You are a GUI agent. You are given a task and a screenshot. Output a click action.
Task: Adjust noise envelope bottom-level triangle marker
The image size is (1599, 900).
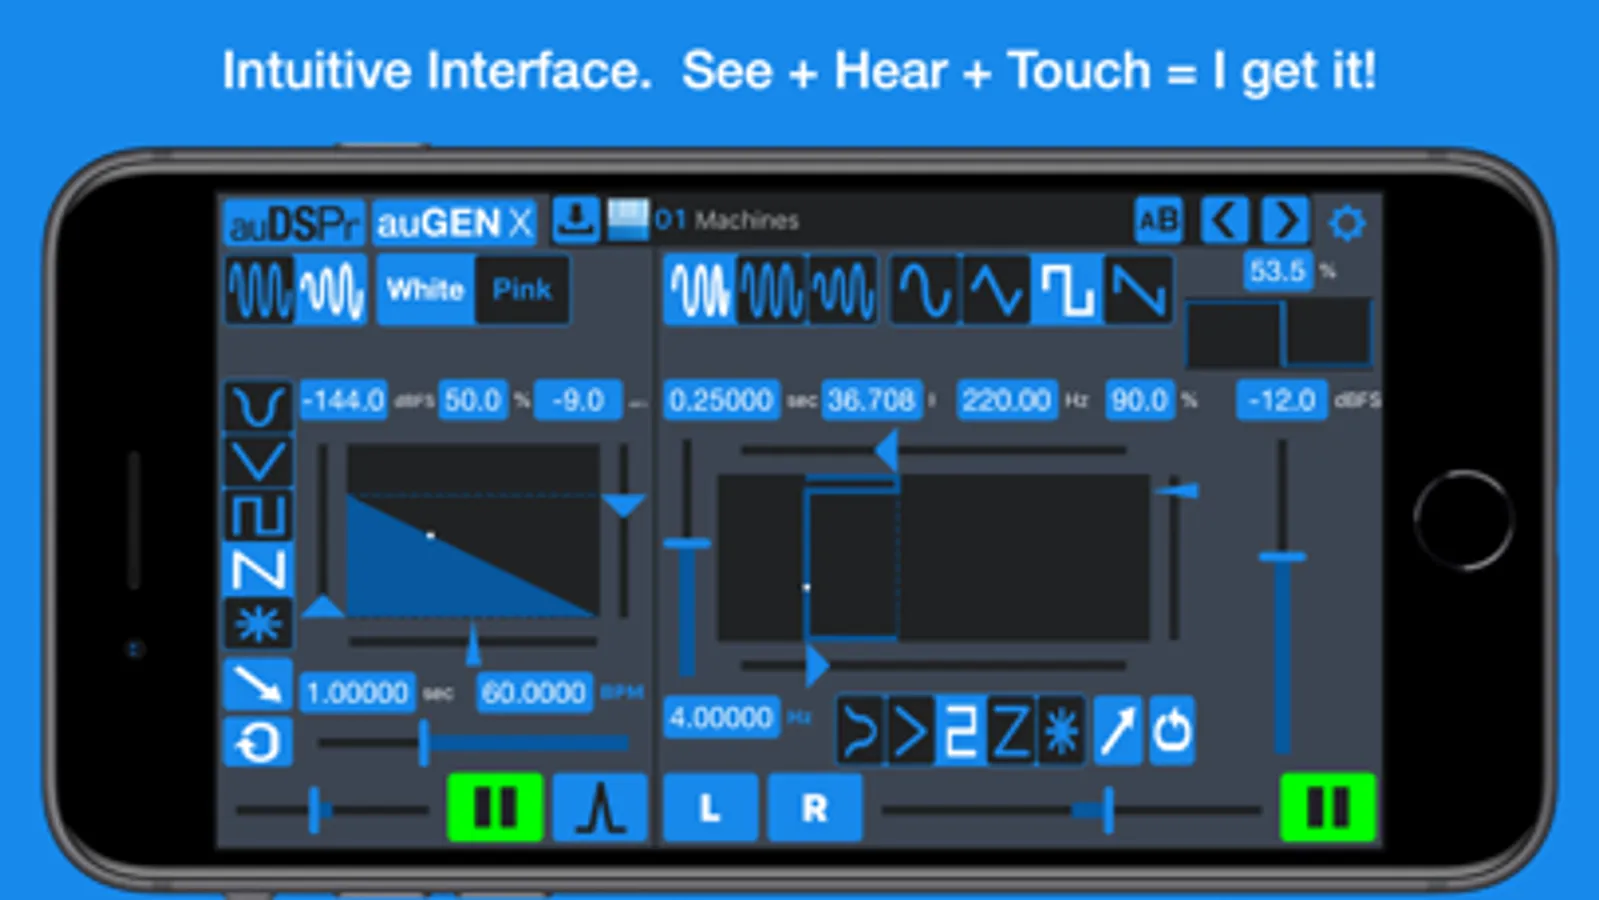coord(323,605)
